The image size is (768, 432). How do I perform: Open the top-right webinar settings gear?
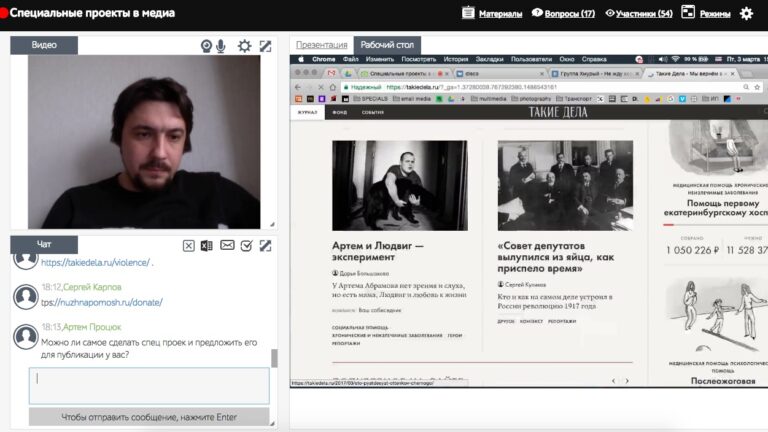(x=746, y=13)
